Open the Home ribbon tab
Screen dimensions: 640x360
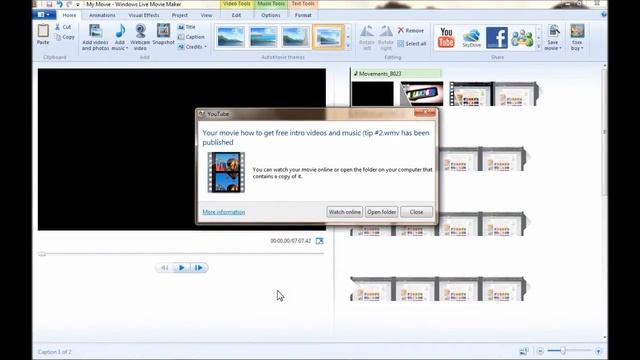[69, 15]
